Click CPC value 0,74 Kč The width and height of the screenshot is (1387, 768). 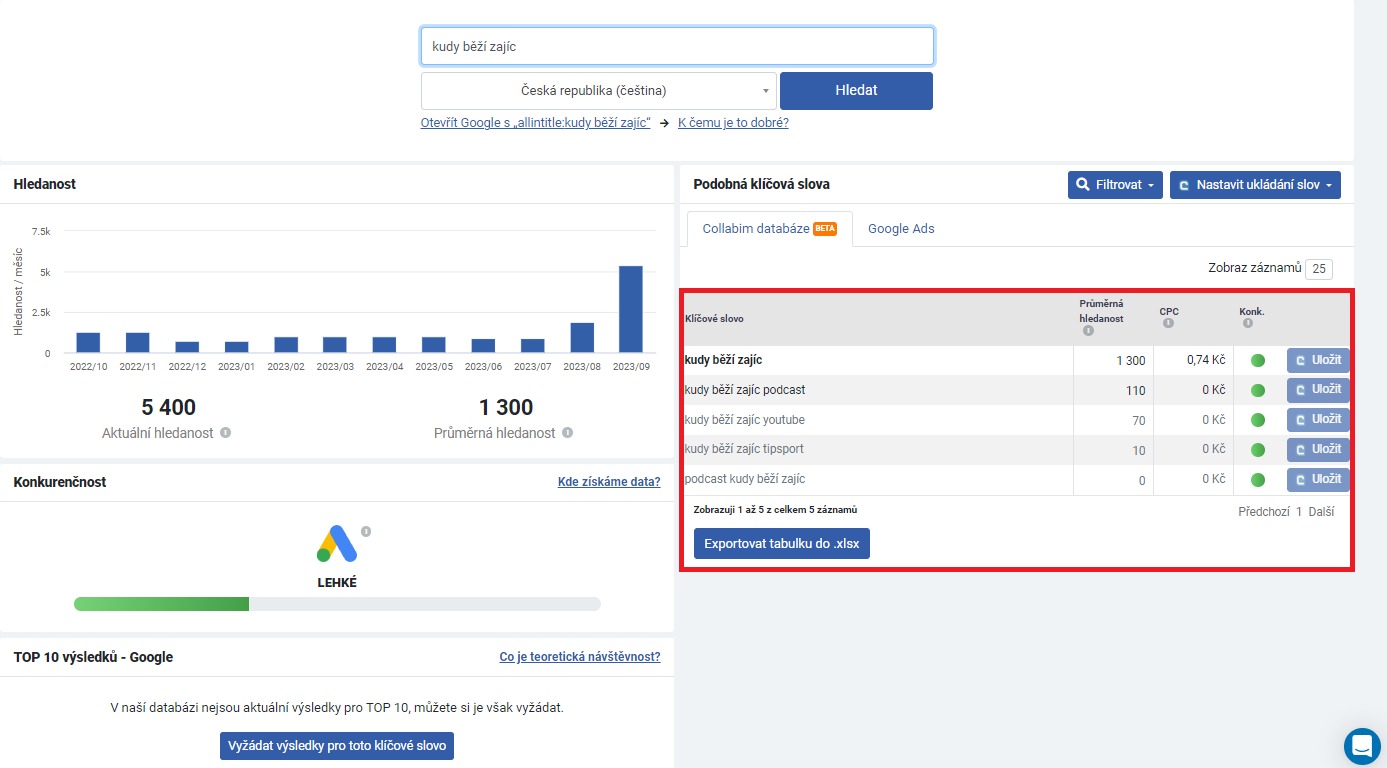tap(1206, 360)
